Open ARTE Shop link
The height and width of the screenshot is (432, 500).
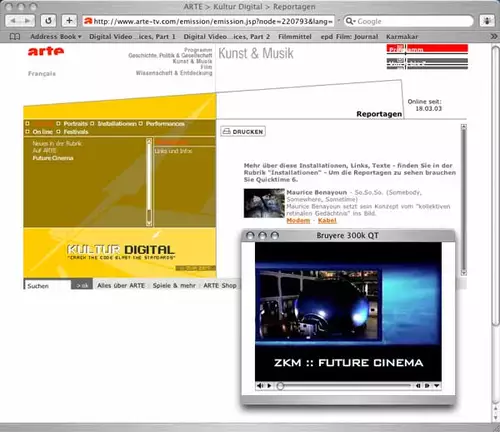click(220, 286)
